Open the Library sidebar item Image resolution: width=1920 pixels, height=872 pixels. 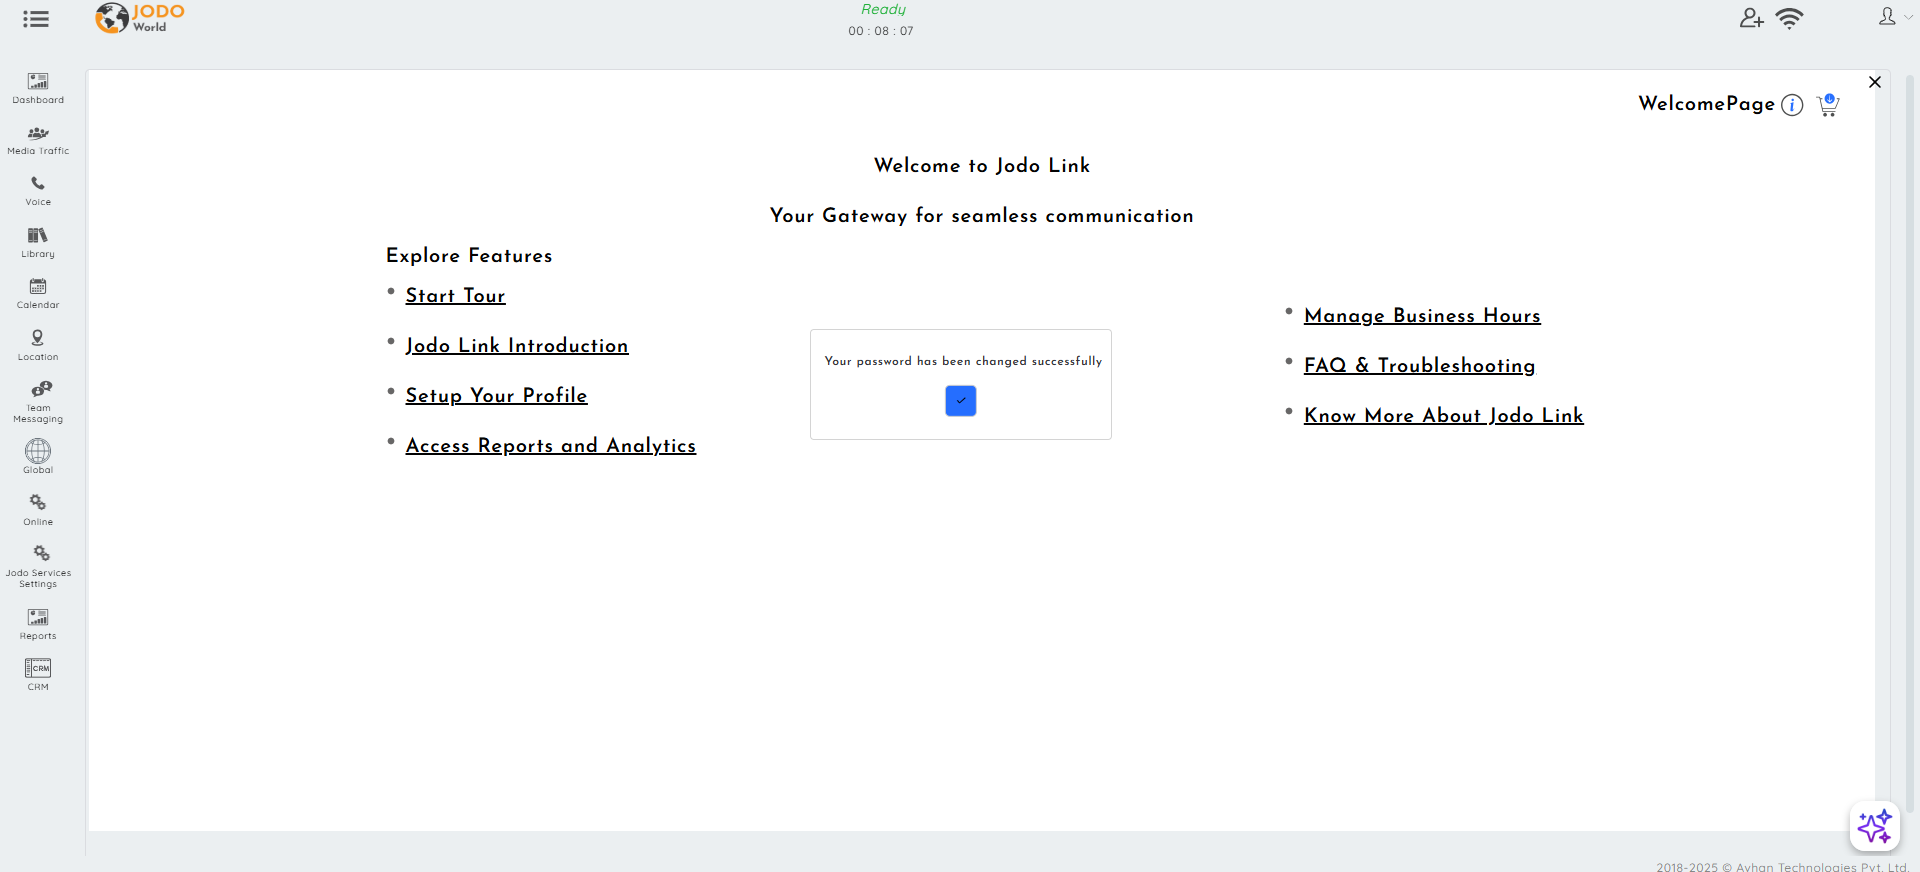pos(38,242)
